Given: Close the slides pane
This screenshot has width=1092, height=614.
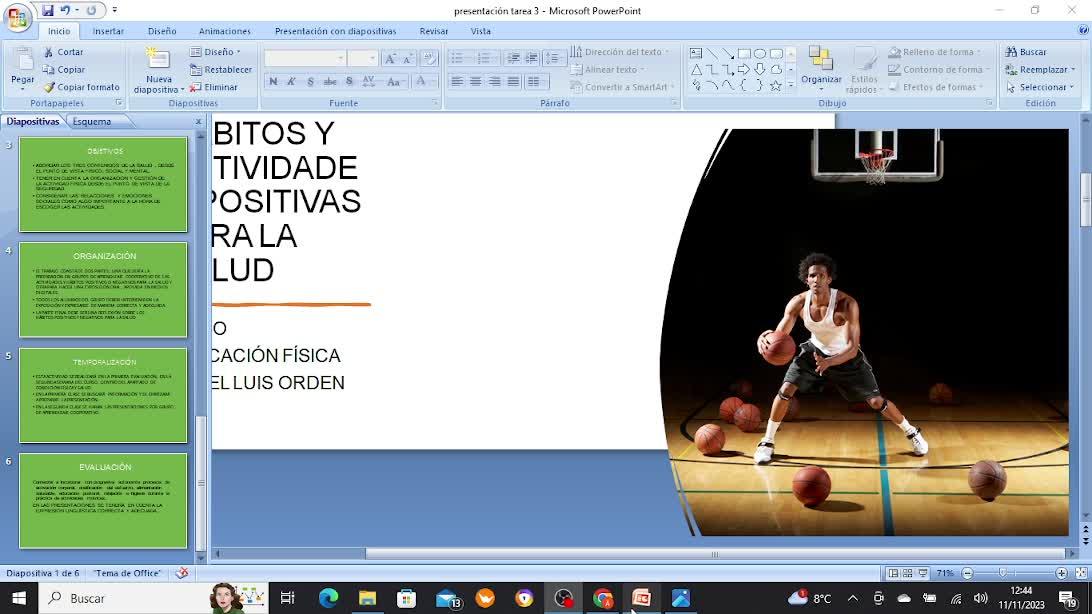Looking at the screenshot, I should (x=198, y=121).
